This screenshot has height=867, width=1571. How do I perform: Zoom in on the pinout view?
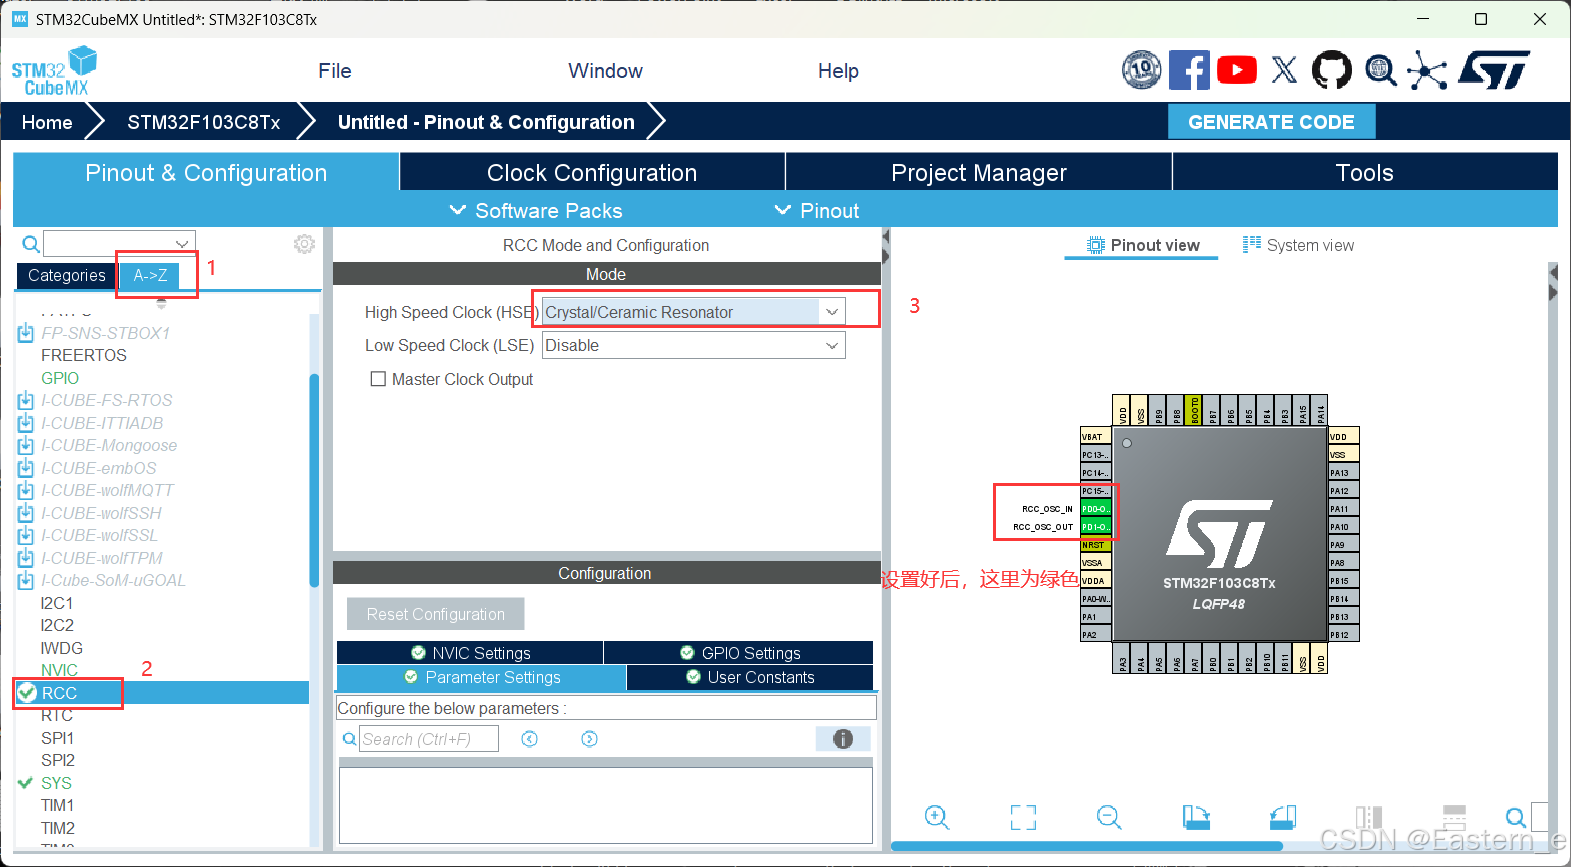pyautogui.click(x=937, y=817)
